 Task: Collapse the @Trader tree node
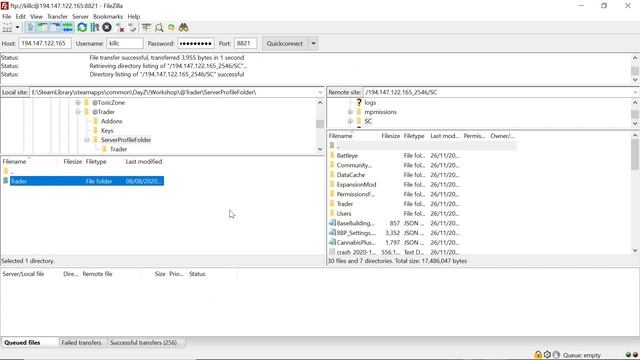point(78,112)
